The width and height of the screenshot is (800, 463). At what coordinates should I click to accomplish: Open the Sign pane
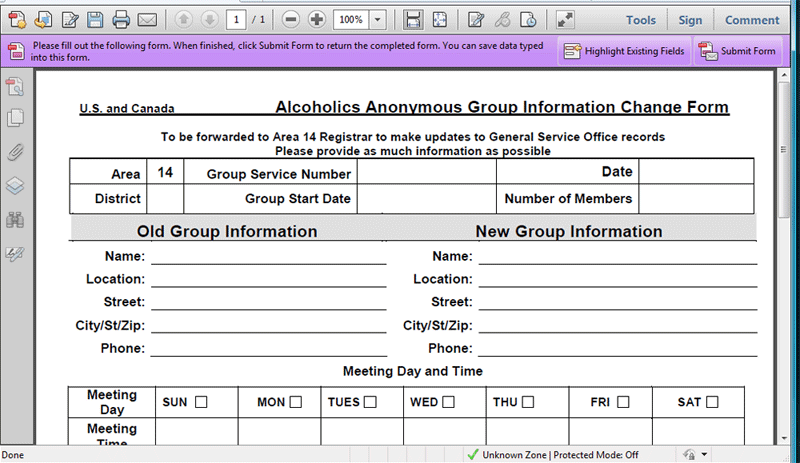pyautogui.click(x=690, y=20)
